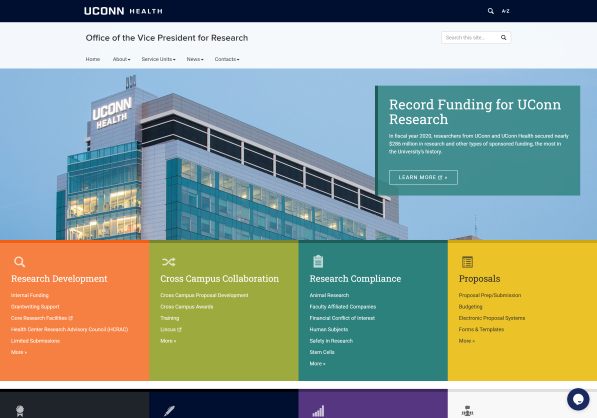Click the search magnifier icon in top bar
The width and height of the screenshot is (597, 418).
491,11
